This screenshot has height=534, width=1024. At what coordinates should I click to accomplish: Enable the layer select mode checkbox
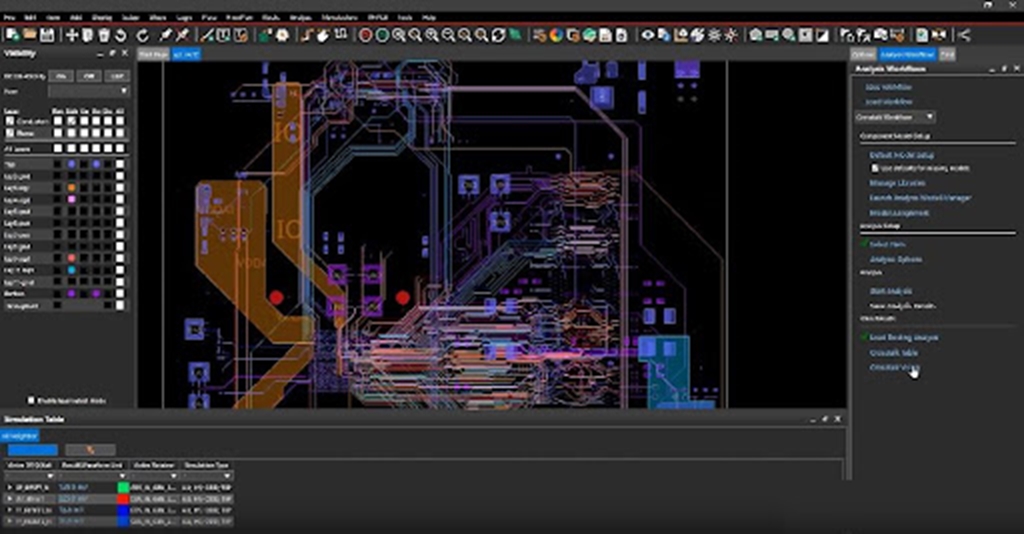31,400
